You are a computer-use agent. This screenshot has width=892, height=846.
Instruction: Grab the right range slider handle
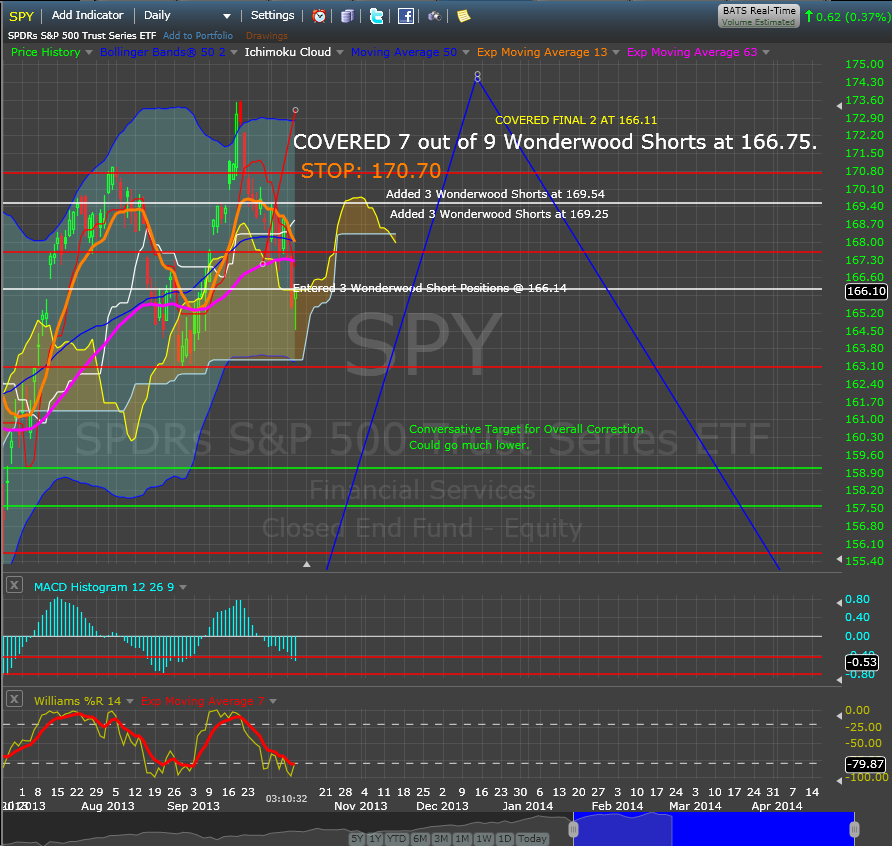[854, 830]
